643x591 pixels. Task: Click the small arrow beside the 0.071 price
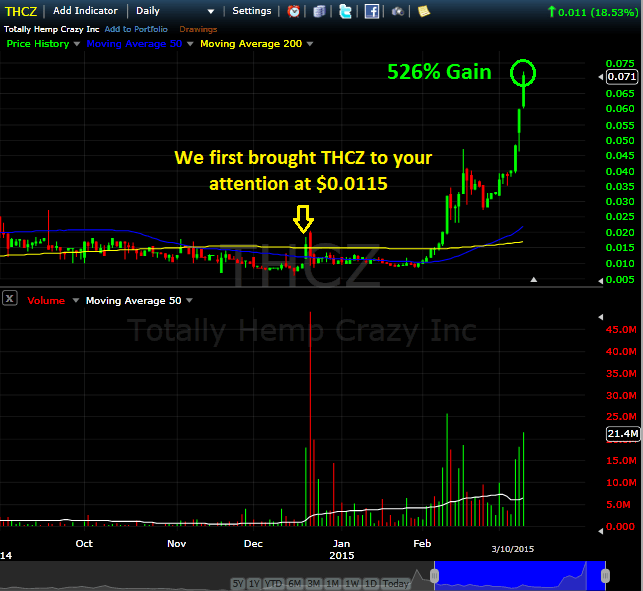click(601, 77)
